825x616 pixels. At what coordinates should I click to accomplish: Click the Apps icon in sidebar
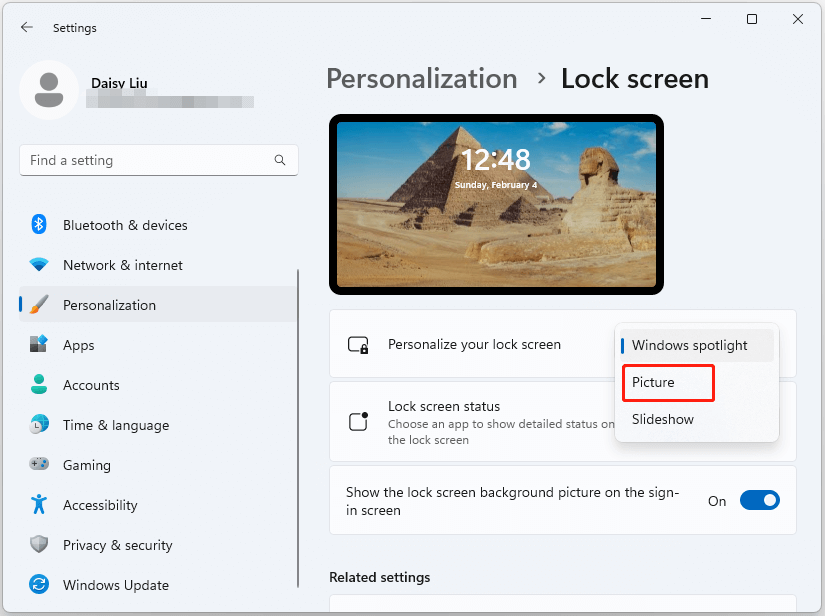click(39, 345)
